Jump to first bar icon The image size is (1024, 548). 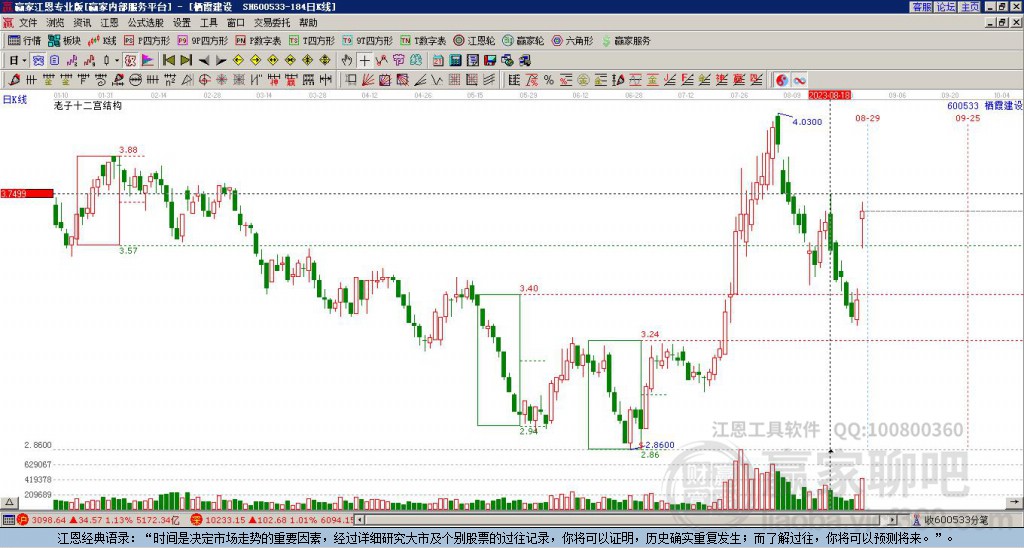(x=168, y=61)
